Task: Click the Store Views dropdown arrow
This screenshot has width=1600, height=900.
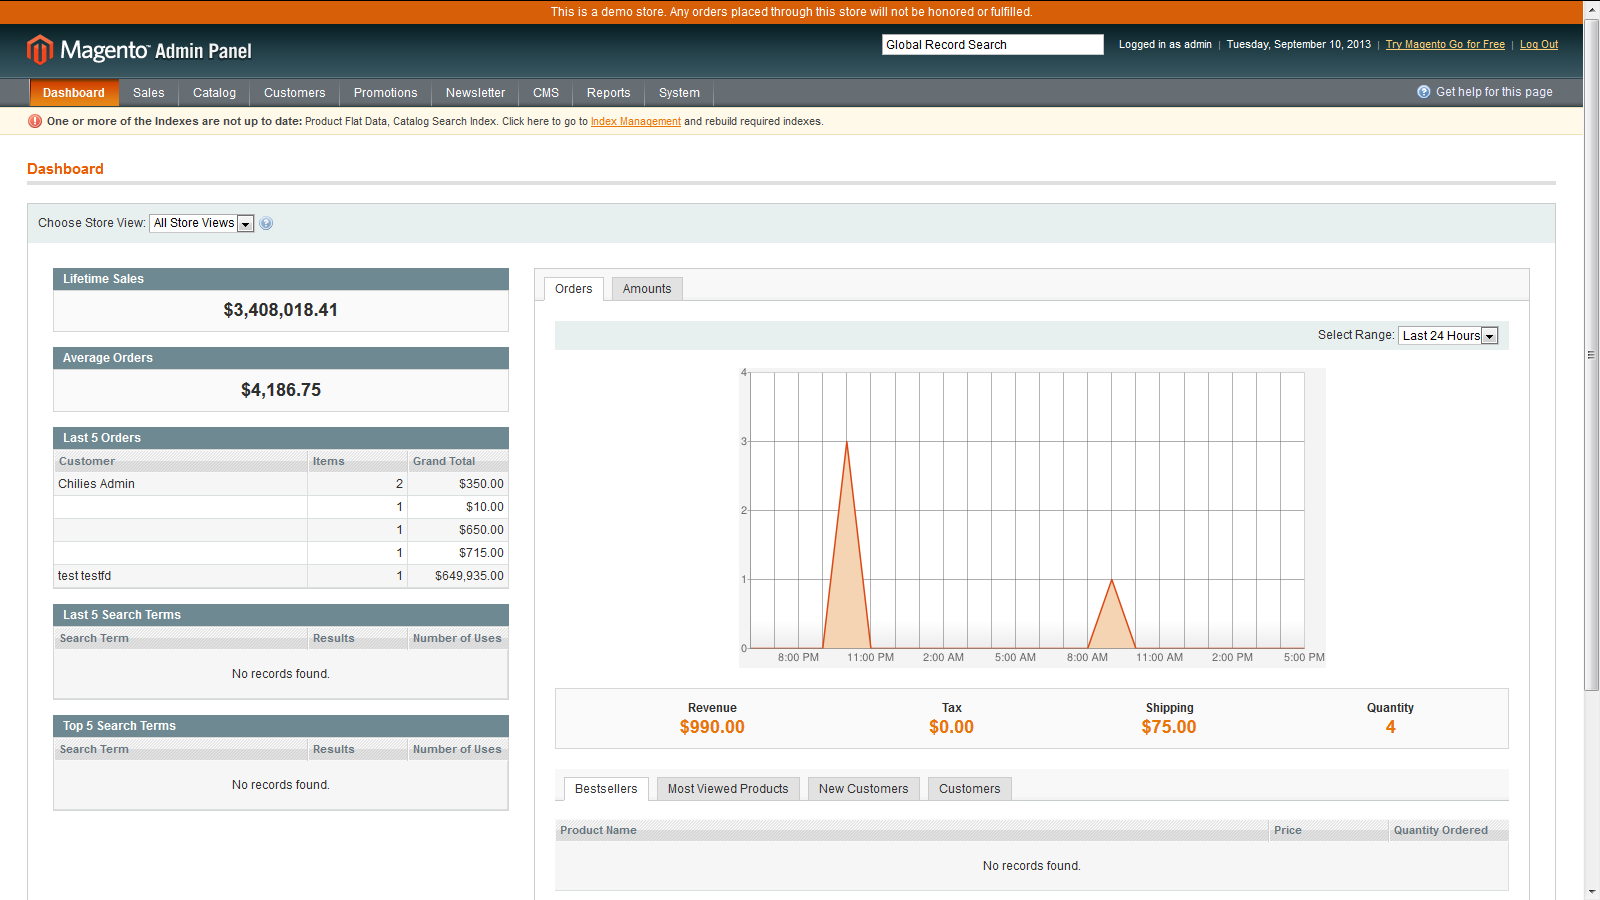Action: [245, 222]
